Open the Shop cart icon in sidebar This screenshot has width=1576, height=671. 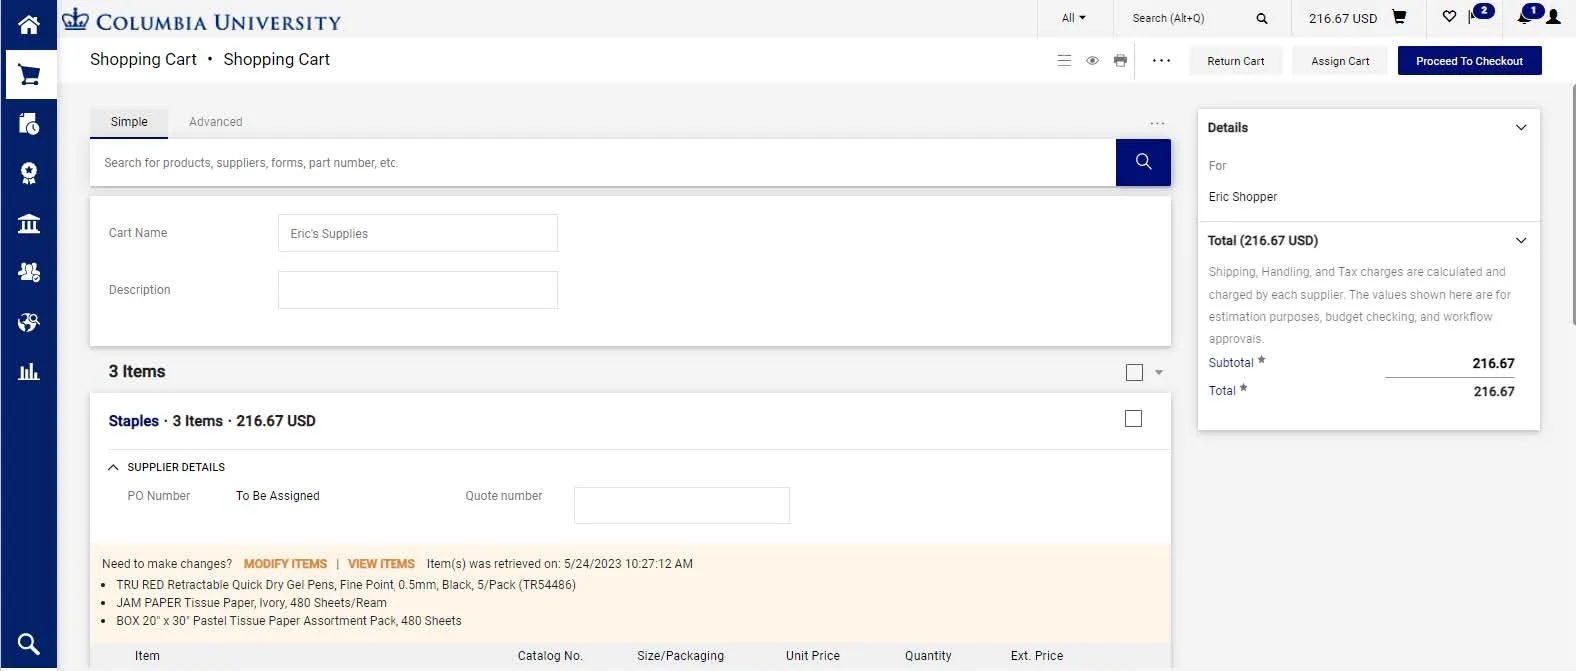29,75
